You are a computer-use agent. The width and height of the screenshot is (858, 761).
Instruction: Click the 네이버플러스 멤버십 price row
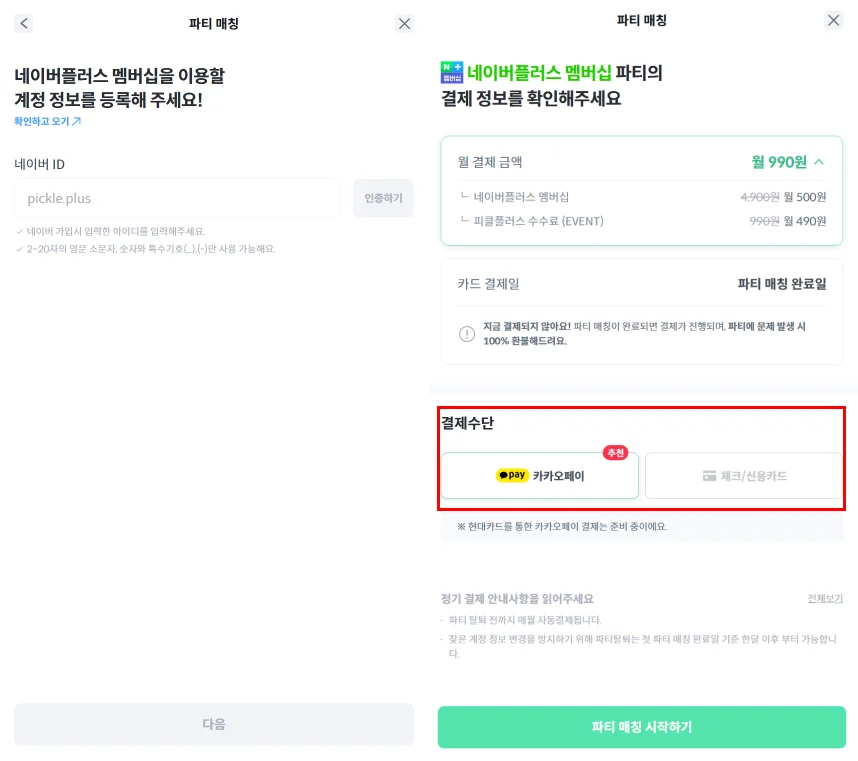(641, 197)
